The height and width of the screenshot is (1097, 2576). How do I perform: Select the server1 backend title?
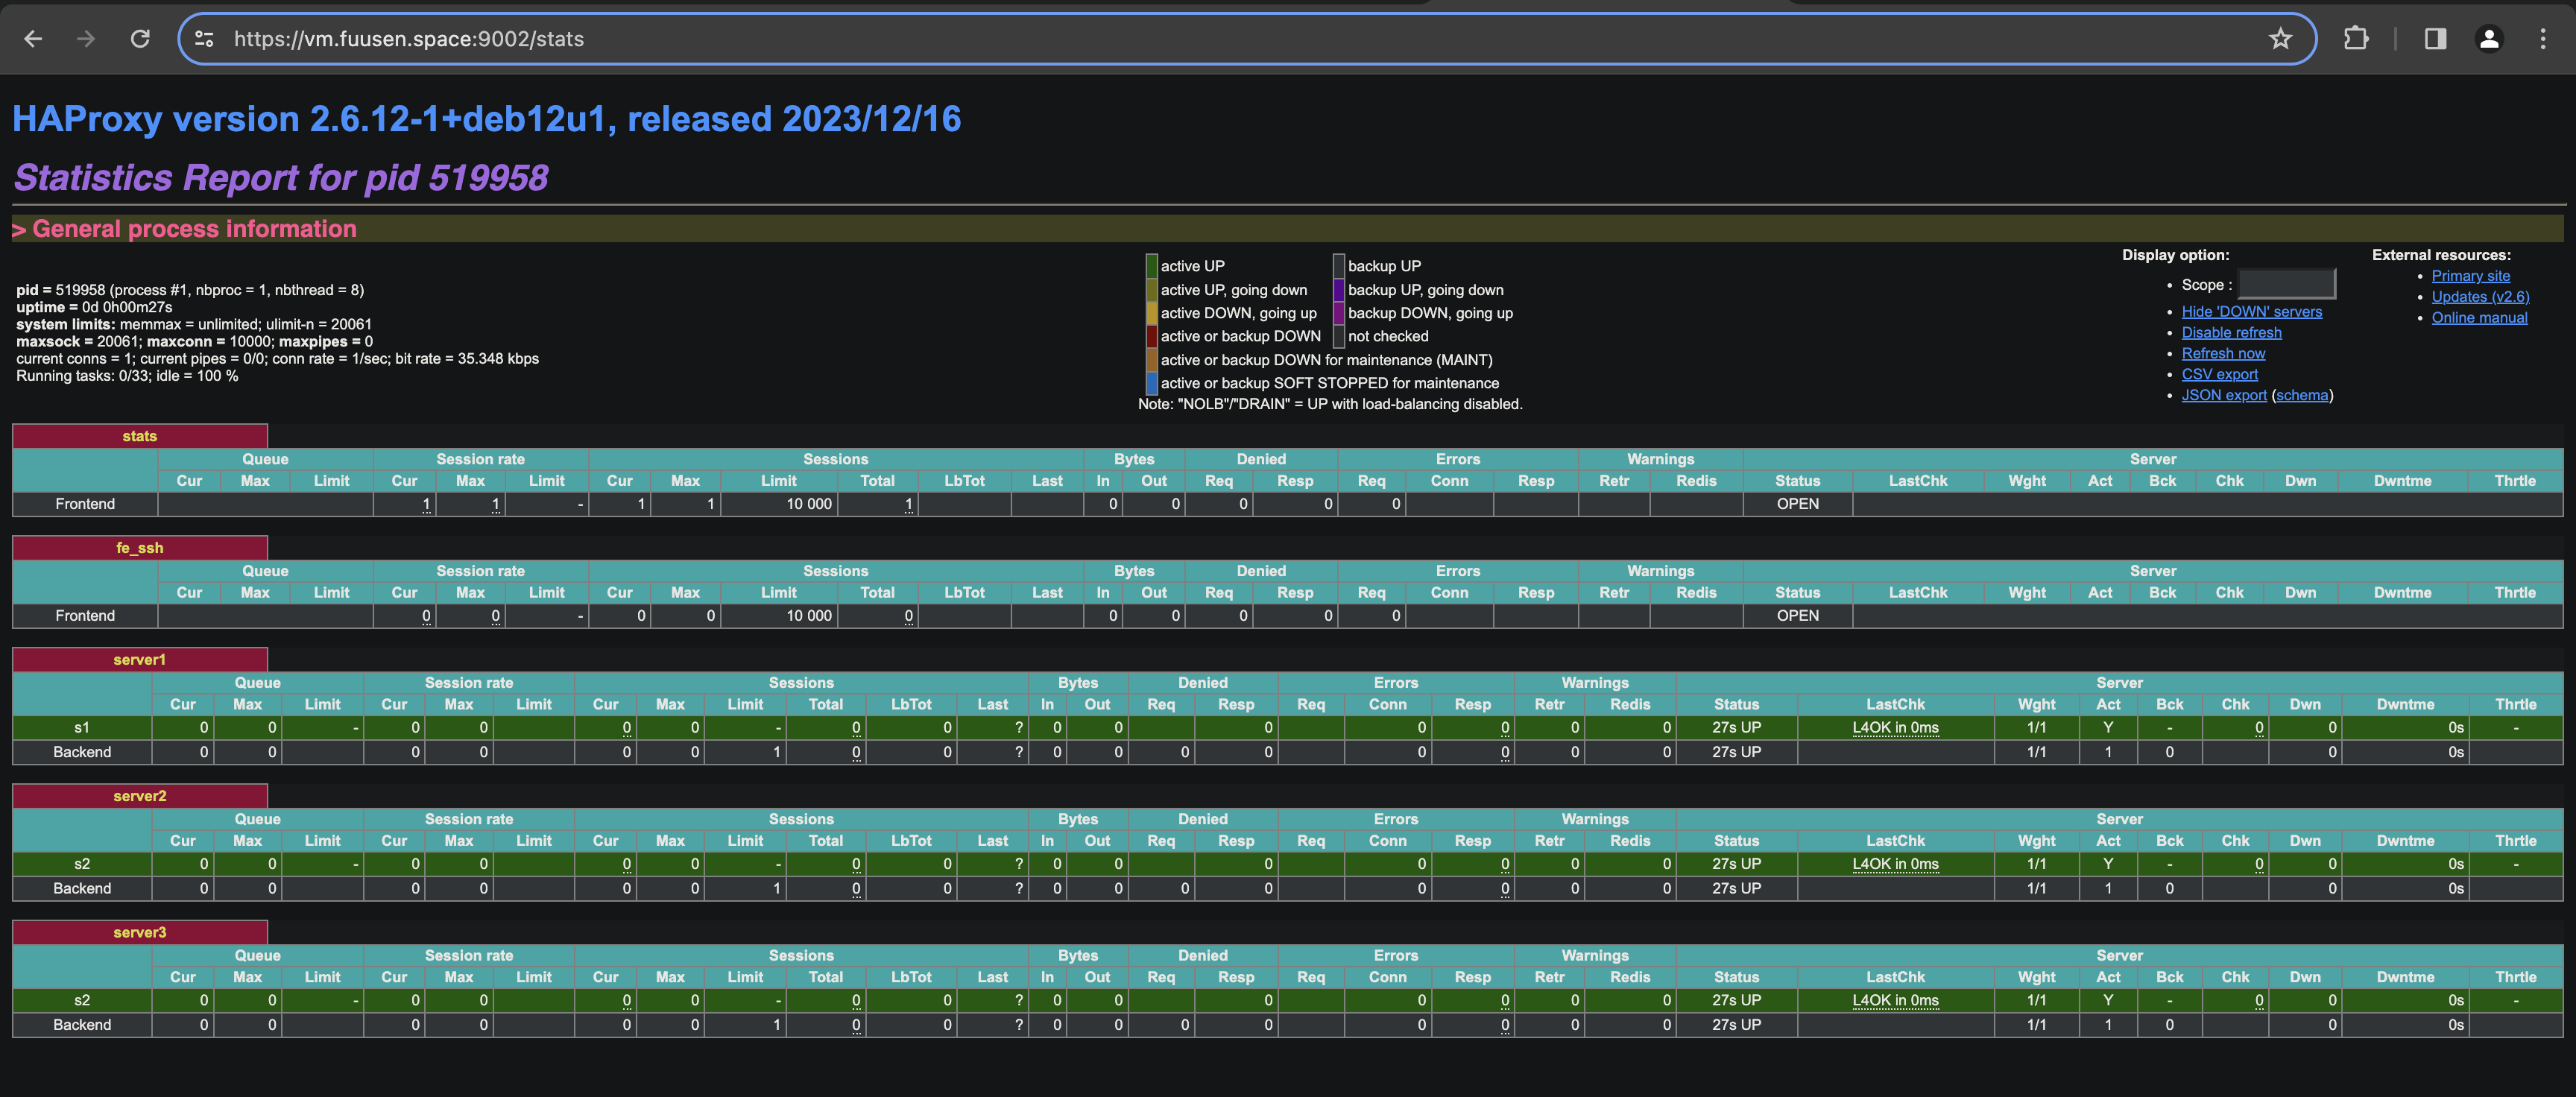[139, 660]
